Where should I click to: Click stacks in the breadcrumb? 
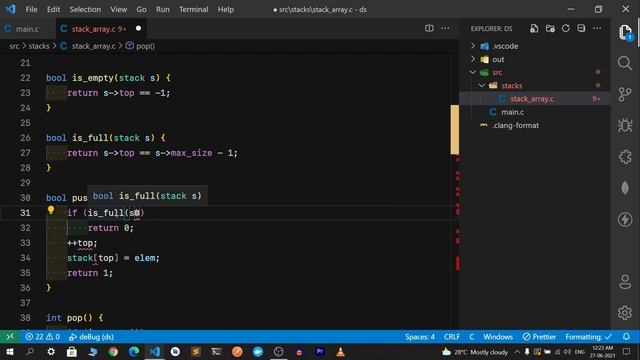pos(39,46)
